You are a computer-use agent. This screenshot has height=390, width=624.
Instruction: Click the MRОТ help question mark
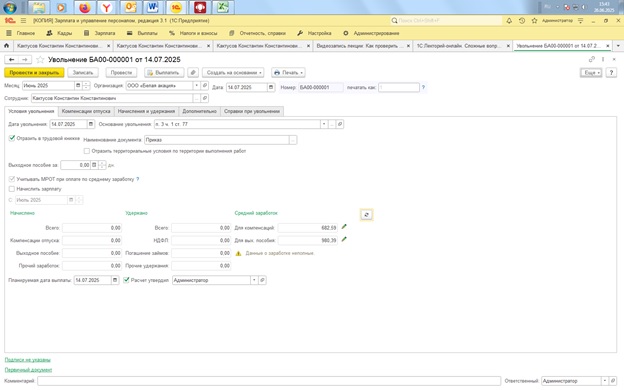click(x=138, y=179)
